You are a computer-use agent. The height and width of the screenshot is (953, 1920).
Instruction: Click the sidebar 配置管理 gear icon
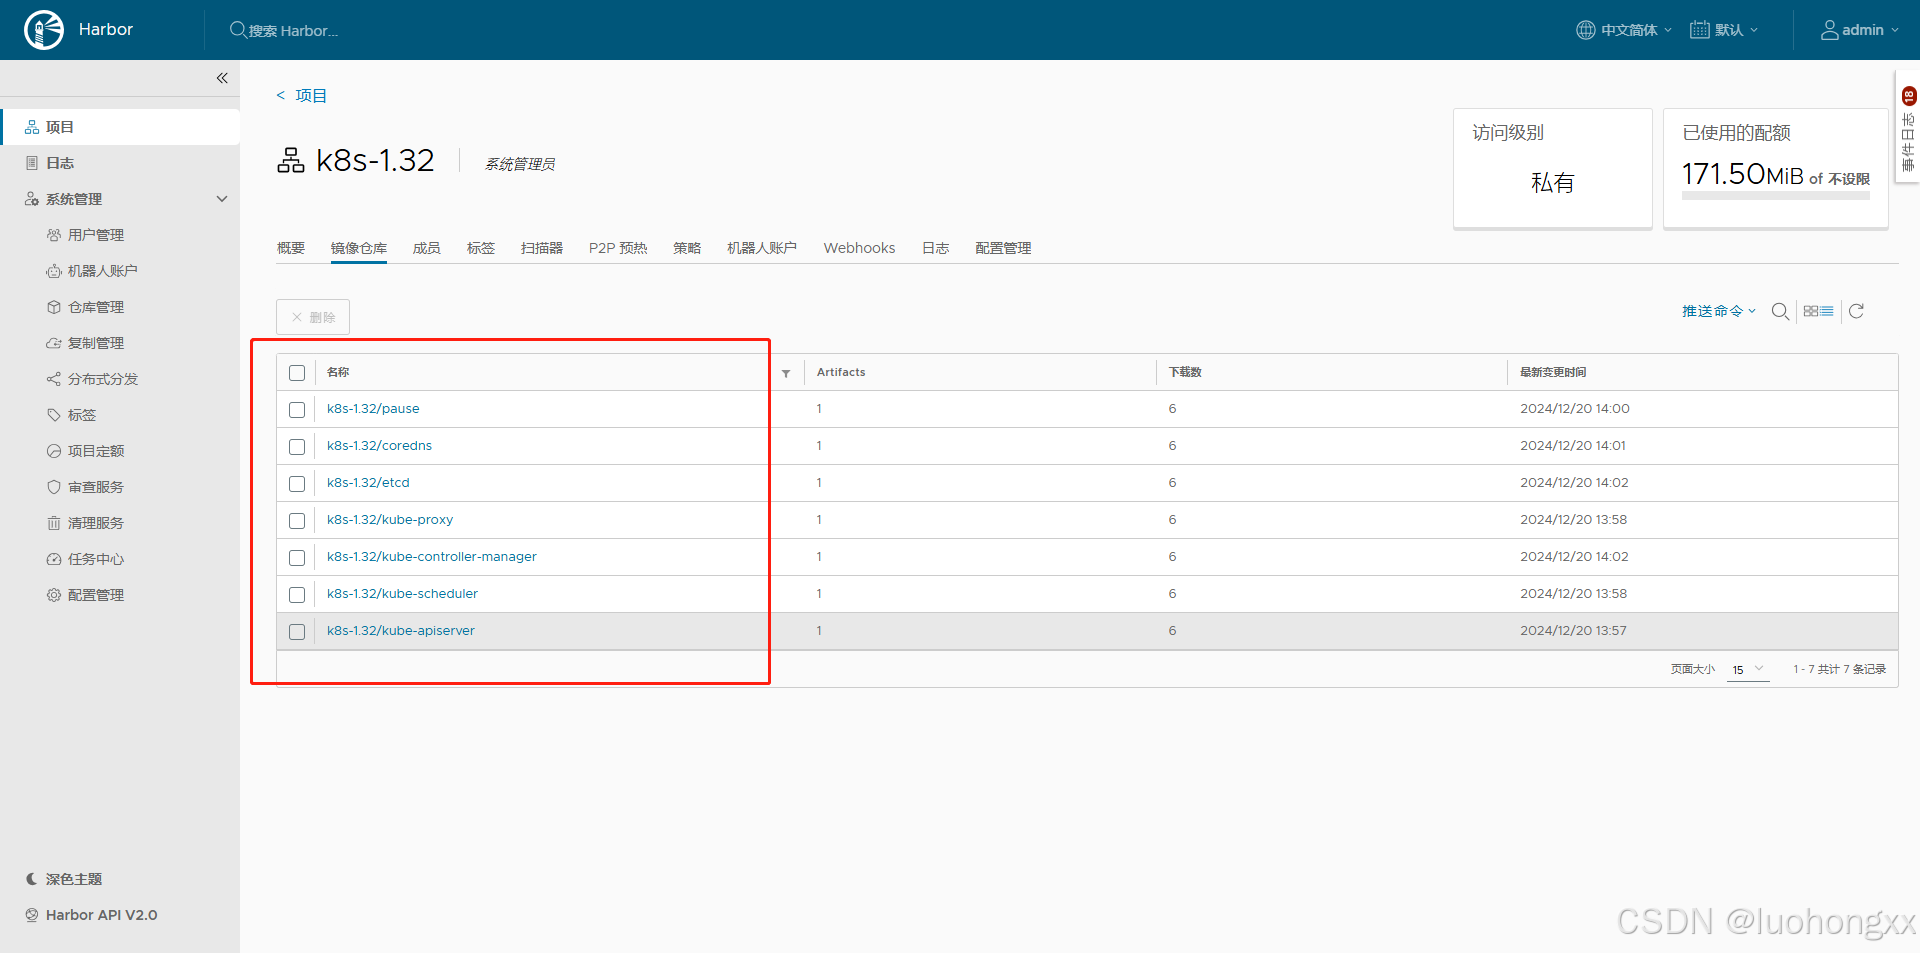pyautogui.click(x=54, y=595)
